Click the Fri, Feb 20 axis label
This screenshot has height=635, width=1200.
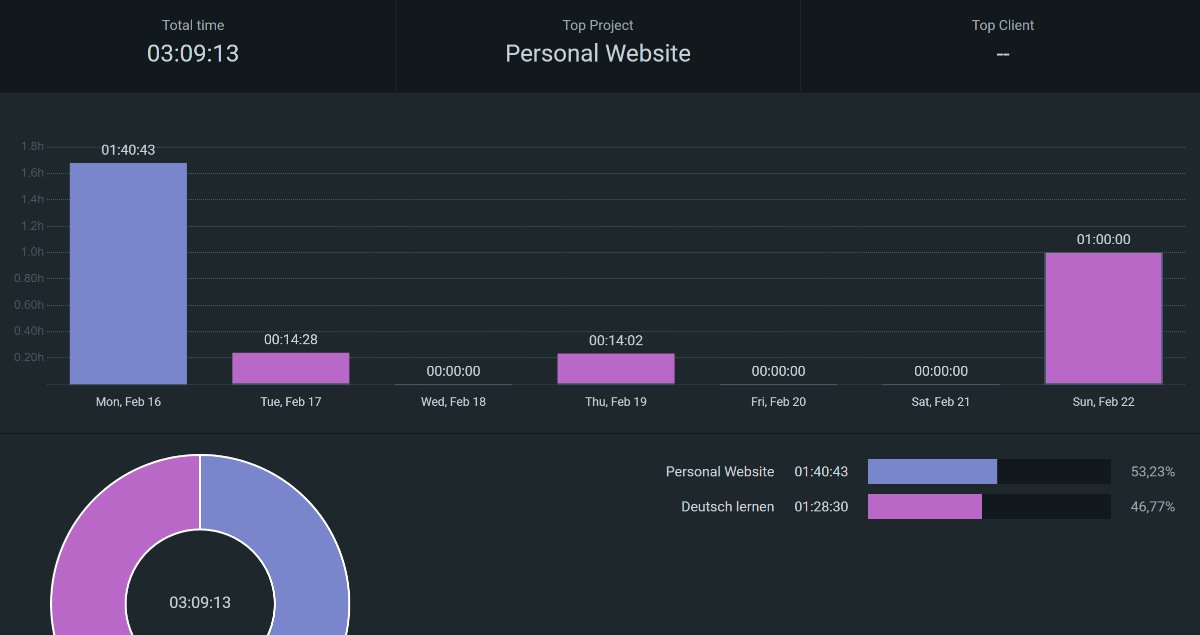778,402
